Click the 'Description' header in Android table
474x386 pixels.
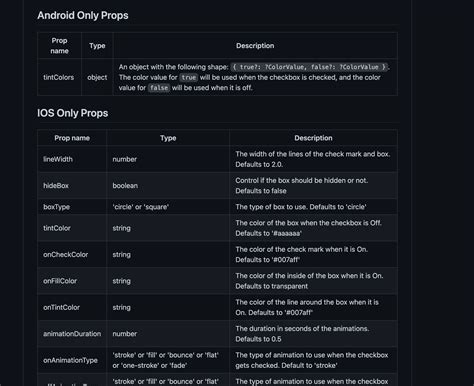click(x=255, y=46)
